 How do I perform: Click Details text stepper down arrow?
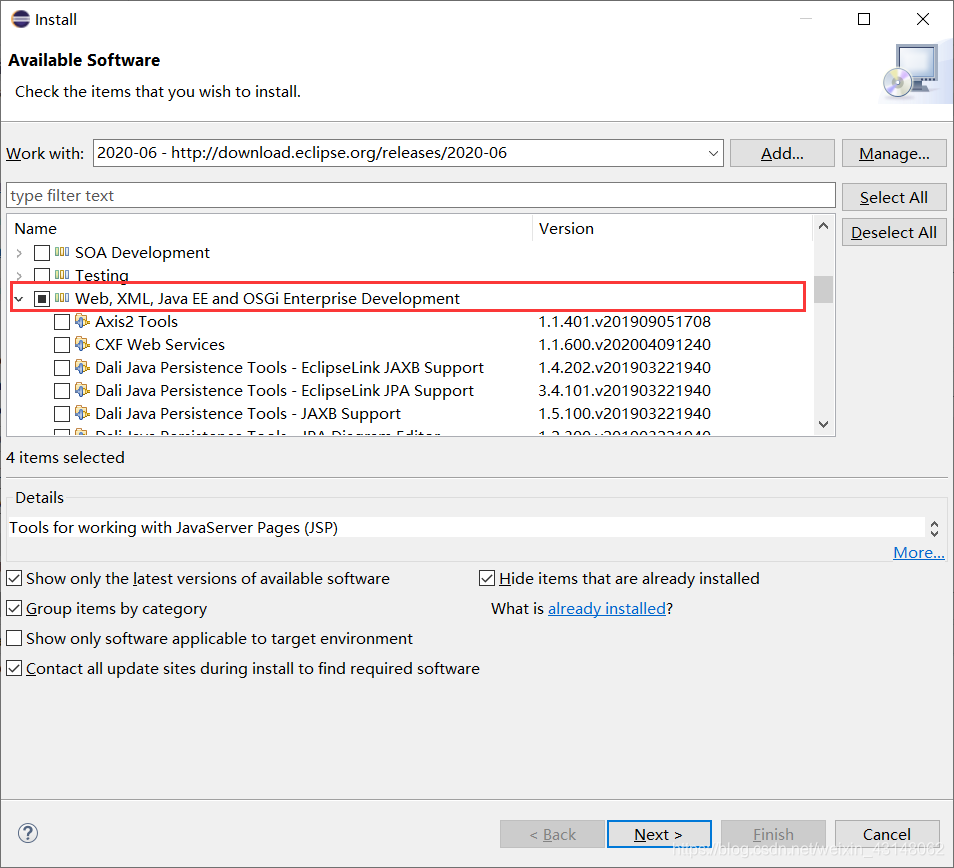935,533
